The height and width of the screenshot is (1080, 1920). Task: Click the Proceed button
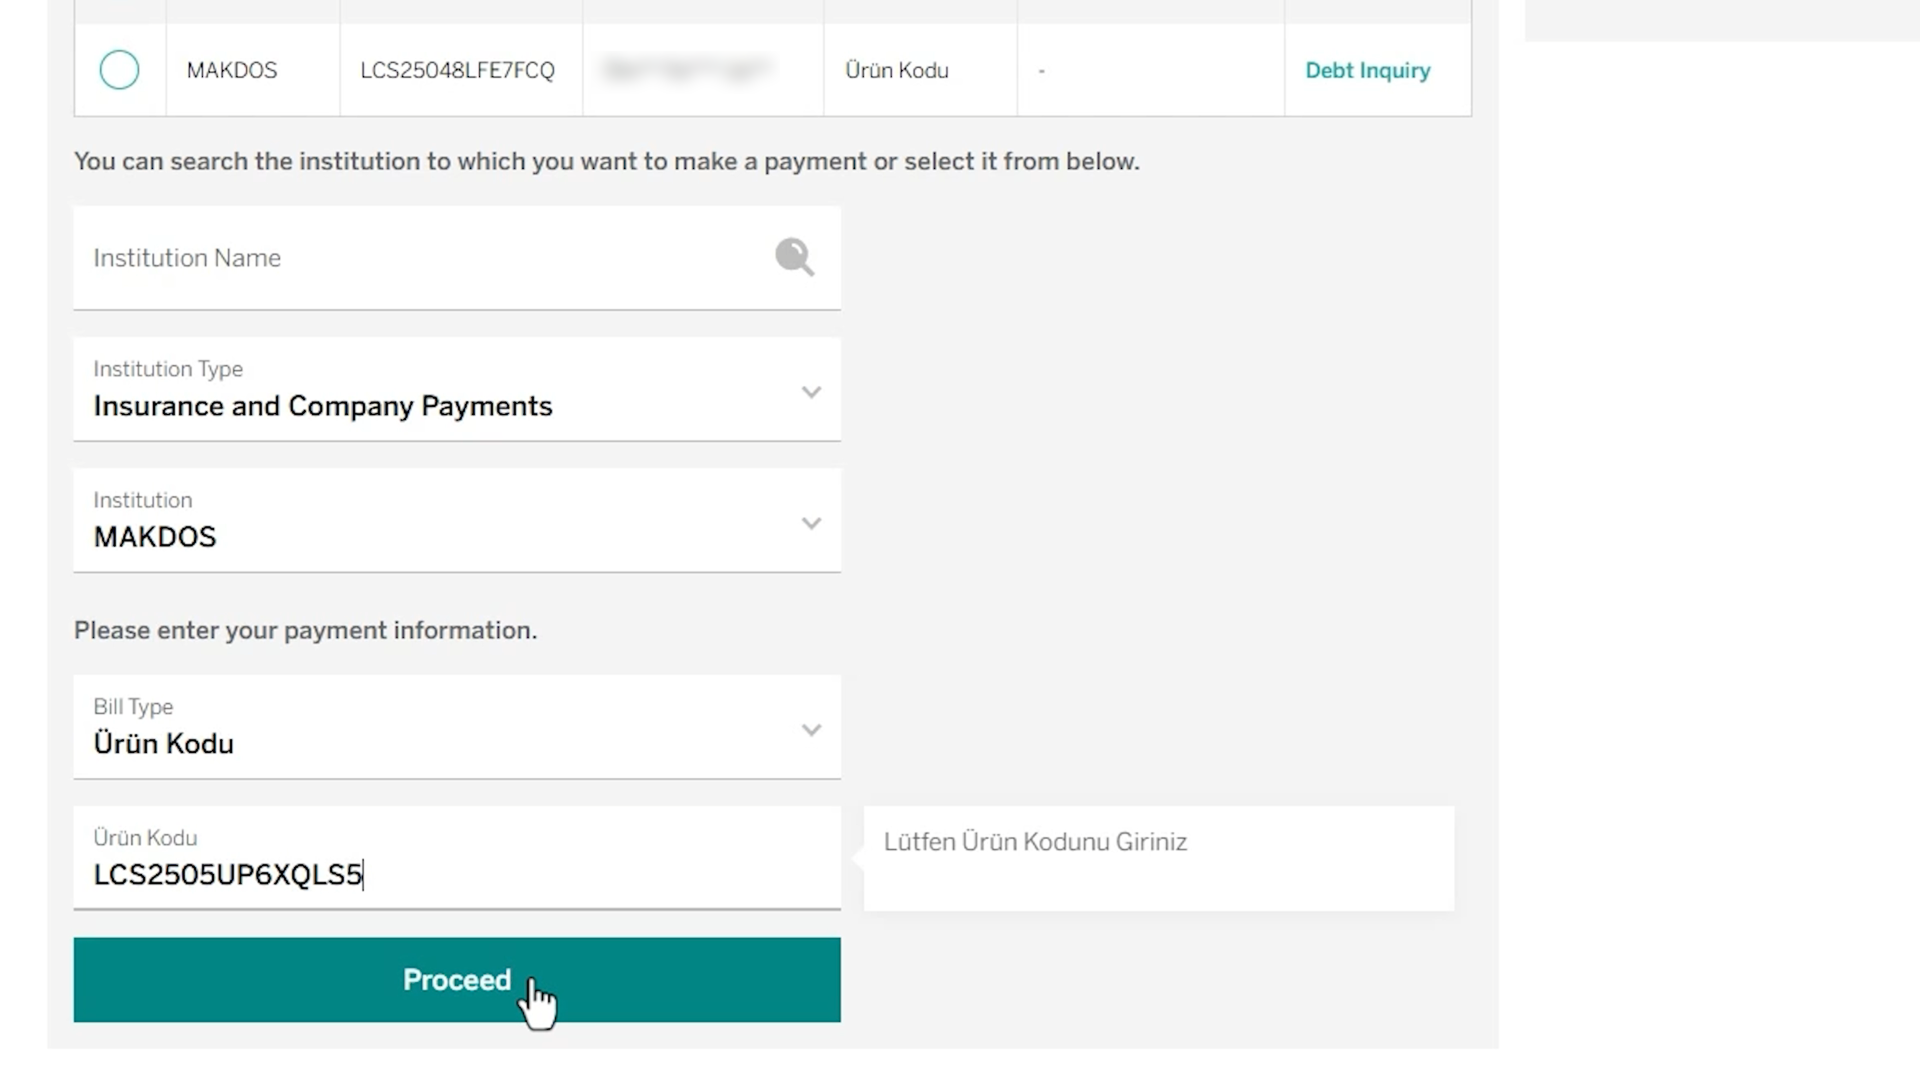(457, 980)
